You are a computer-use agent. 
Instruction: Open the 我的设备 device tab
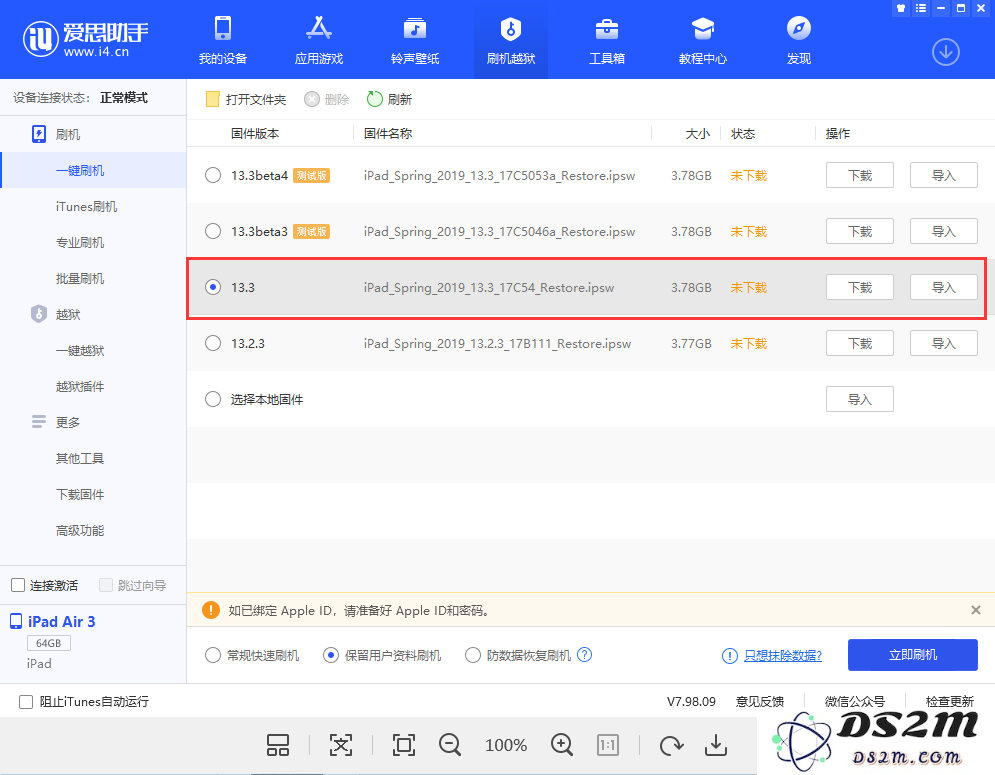pos(223,41)
